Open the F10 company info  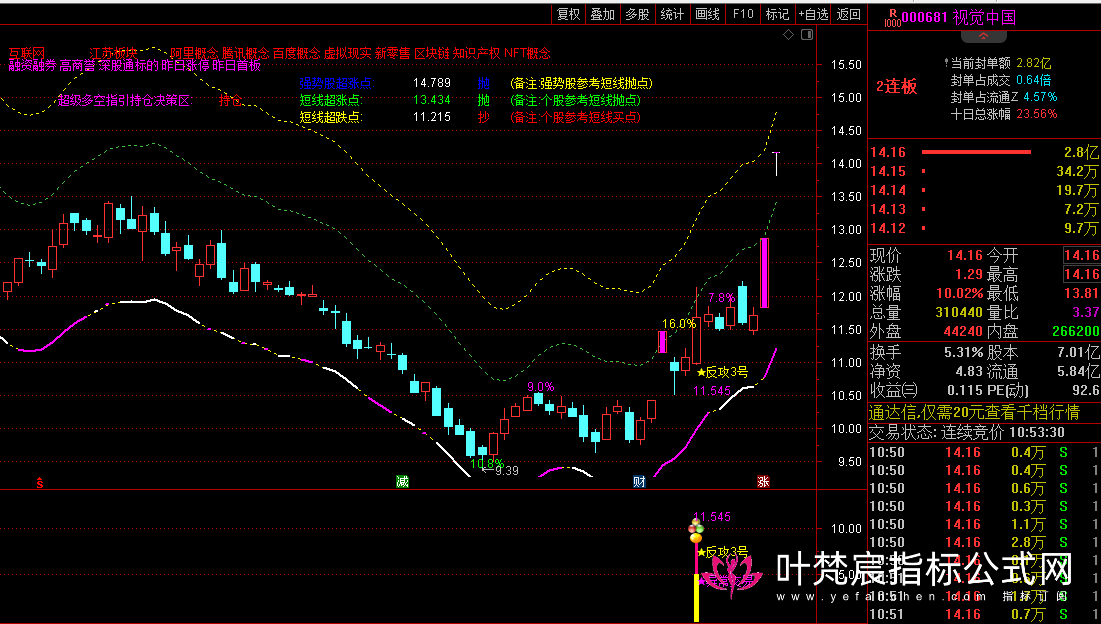click(743, 14)
